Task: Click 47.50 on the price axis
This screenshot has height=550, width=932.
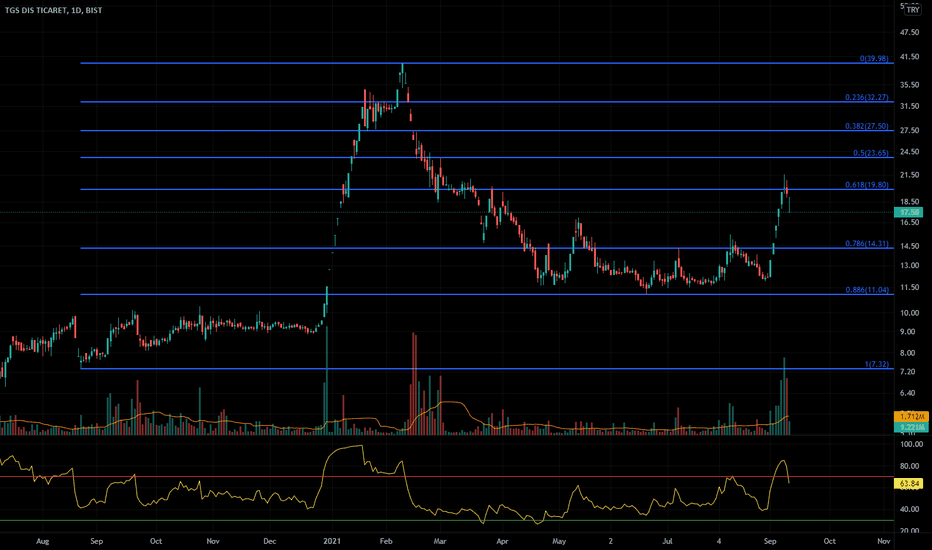Action: [909, 32]
